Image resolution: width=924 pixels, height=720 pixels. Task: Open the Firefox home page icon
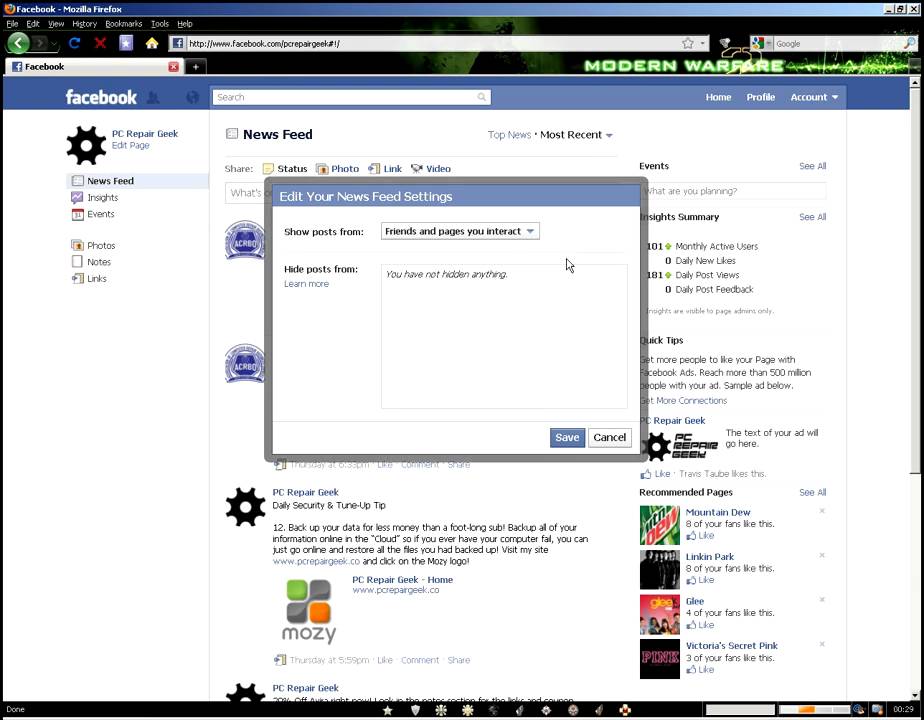point(152,43)
